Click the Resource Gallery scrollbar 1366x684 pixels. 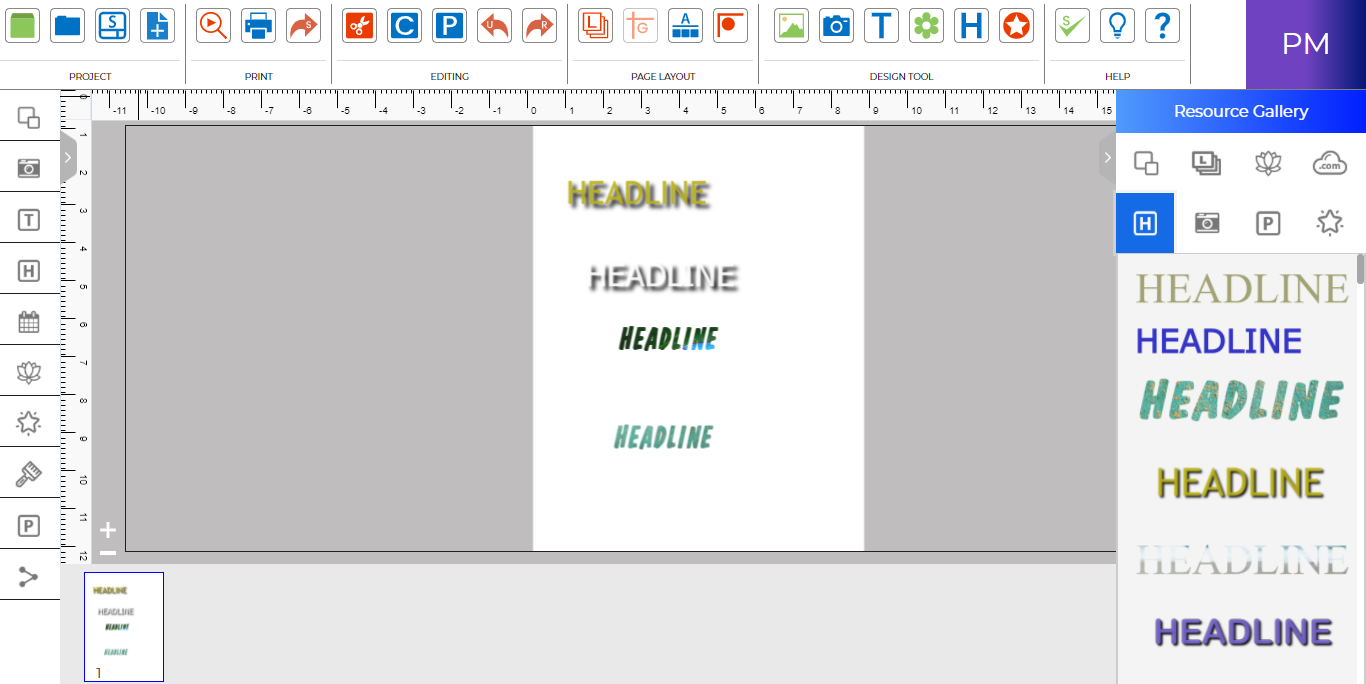click(x=1360, y=269)
